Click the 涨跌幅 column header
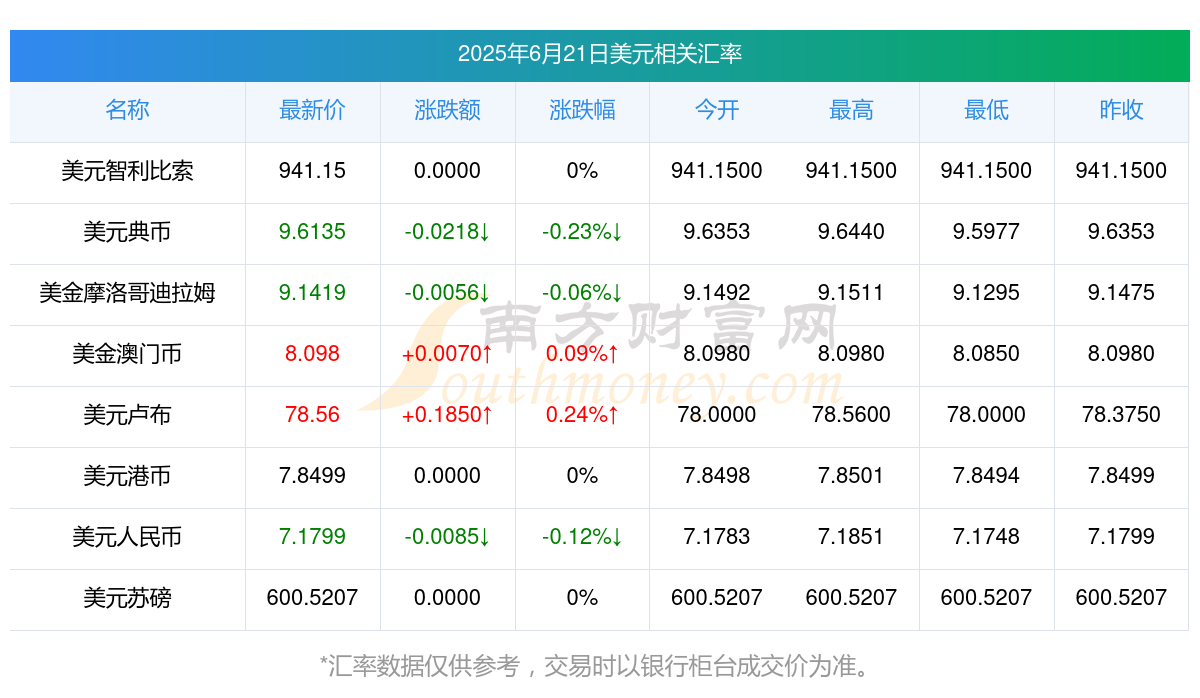The image size is (1200, 698). point(582,111)
